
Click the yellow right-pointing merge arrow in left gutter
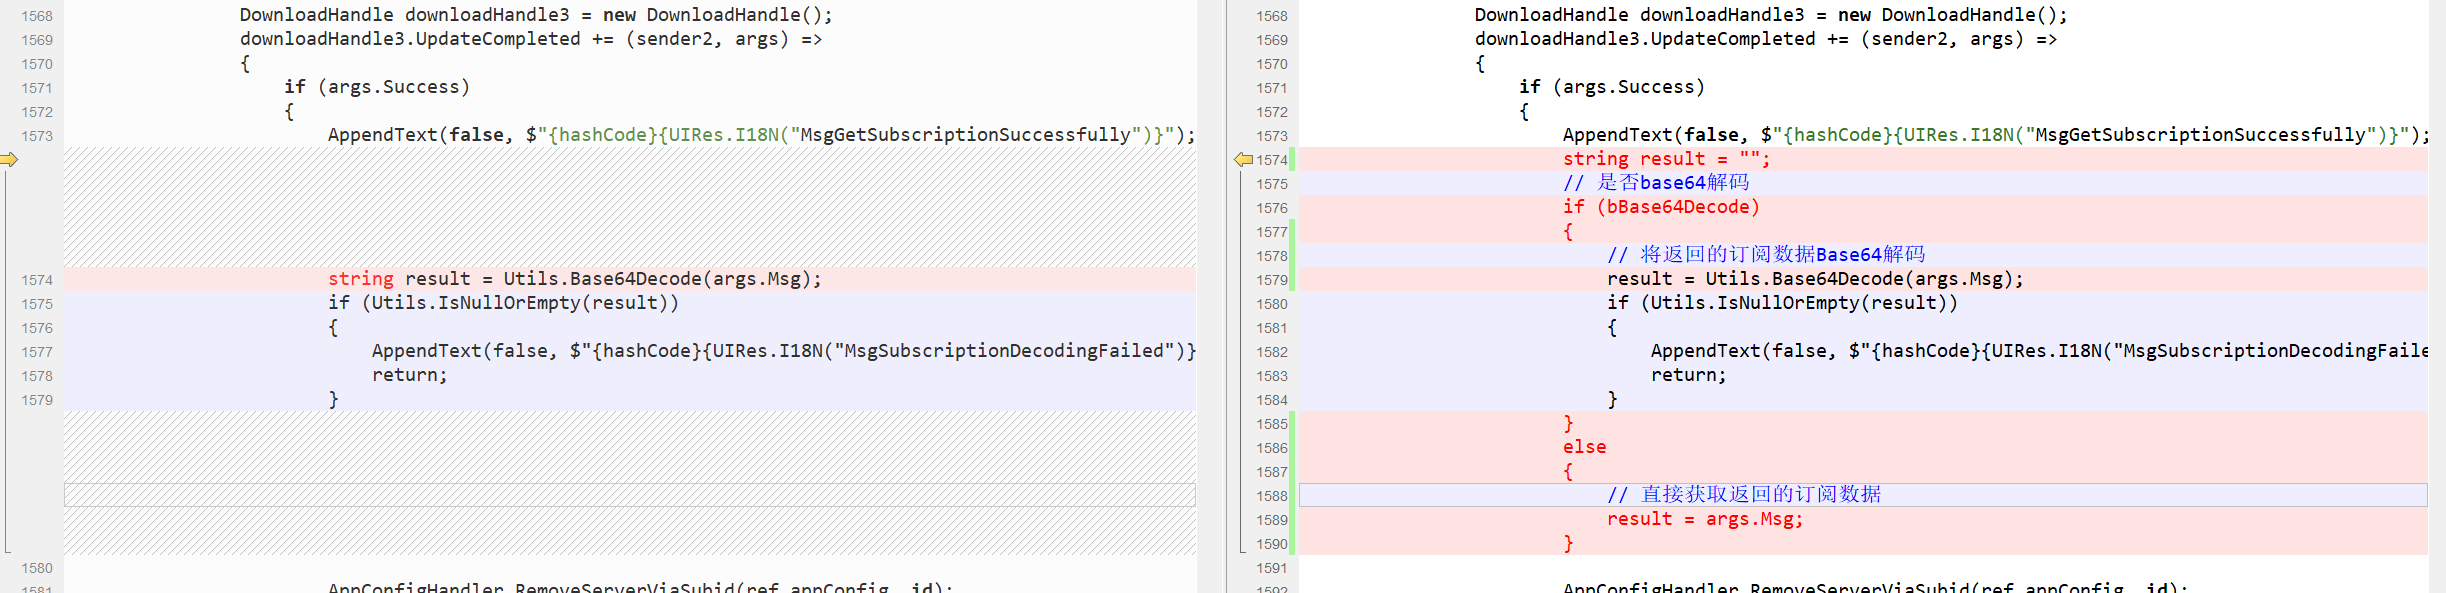[9, 160]
